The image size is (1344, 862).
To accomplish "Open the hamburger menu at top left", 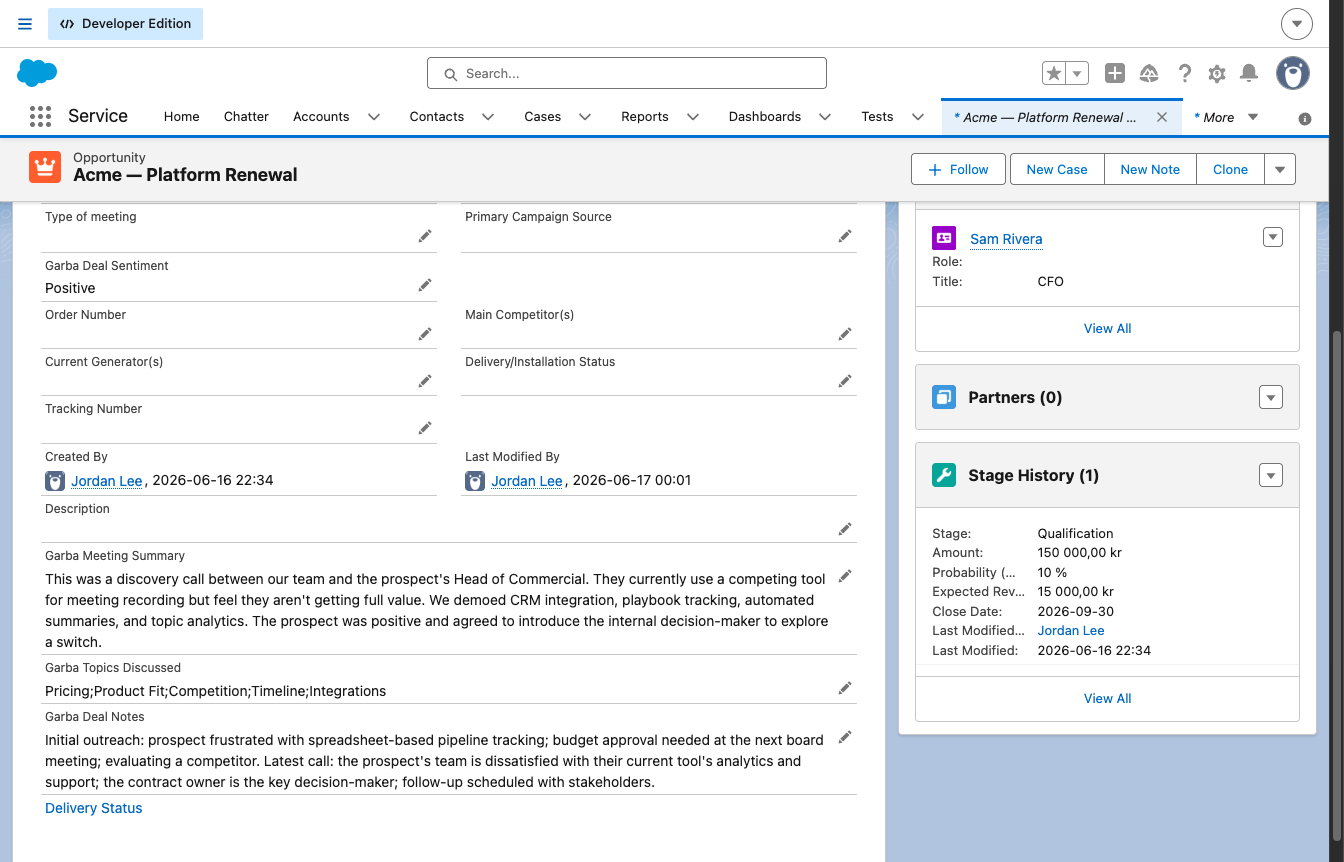I will pyautogui.click(x=25, y=24).
